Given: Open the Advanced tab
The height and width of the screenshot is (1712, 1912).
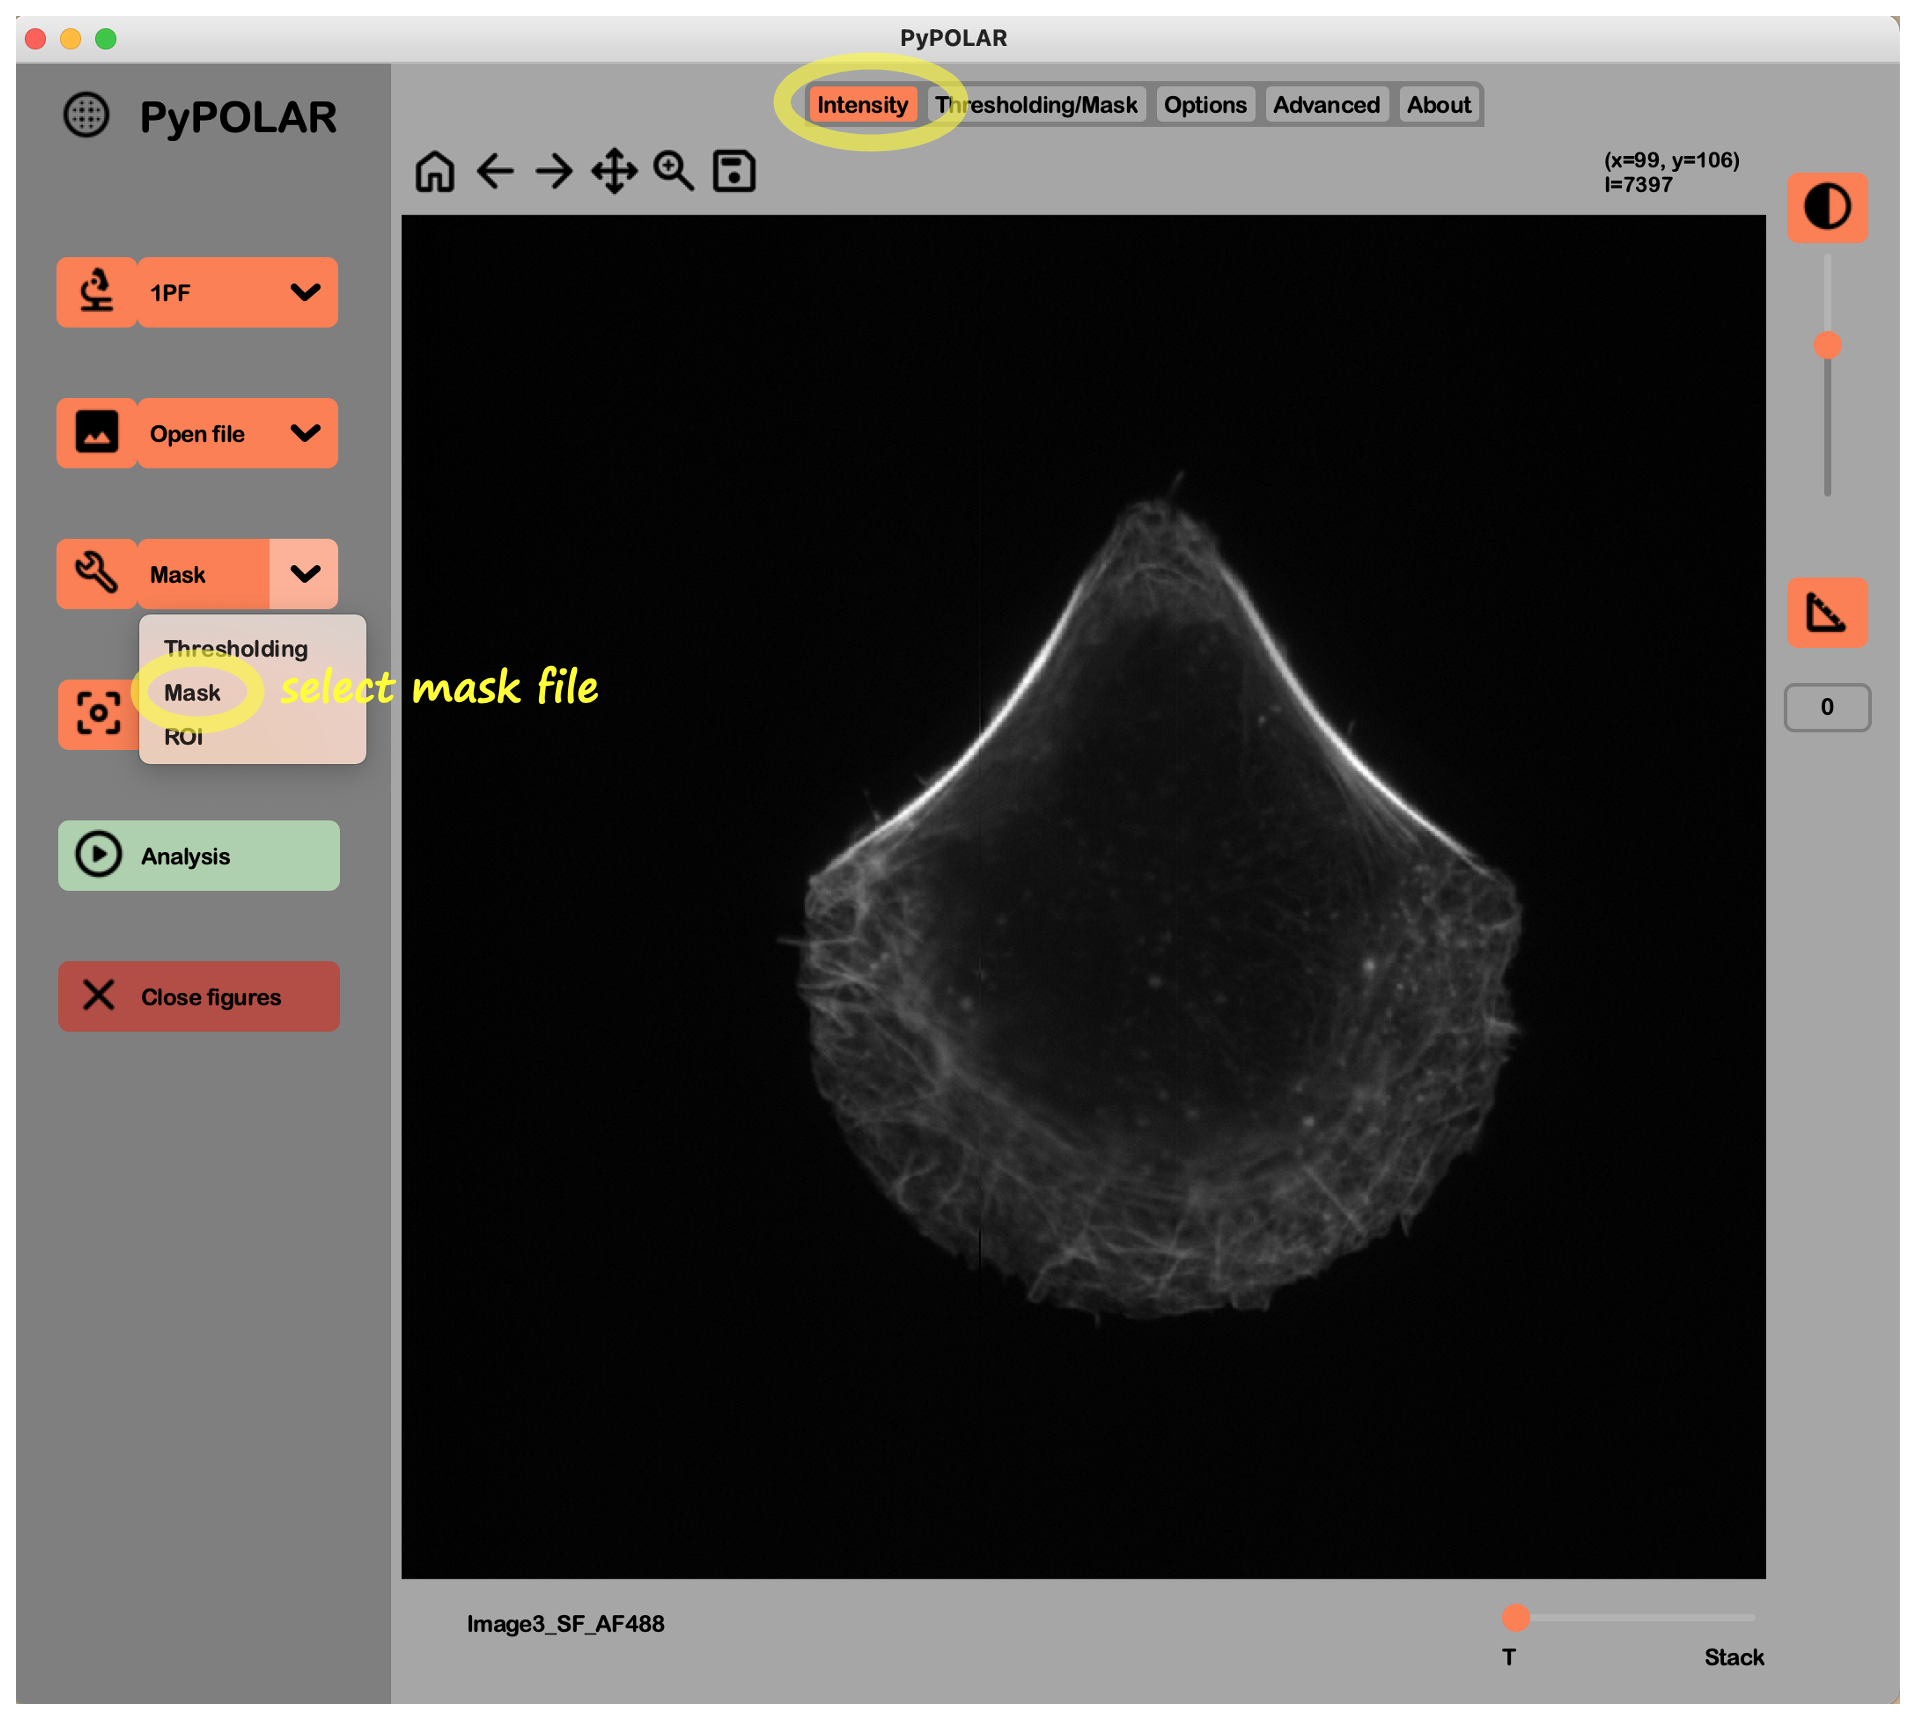Looking at the screenshot, I should click(x=1326, y=105).
